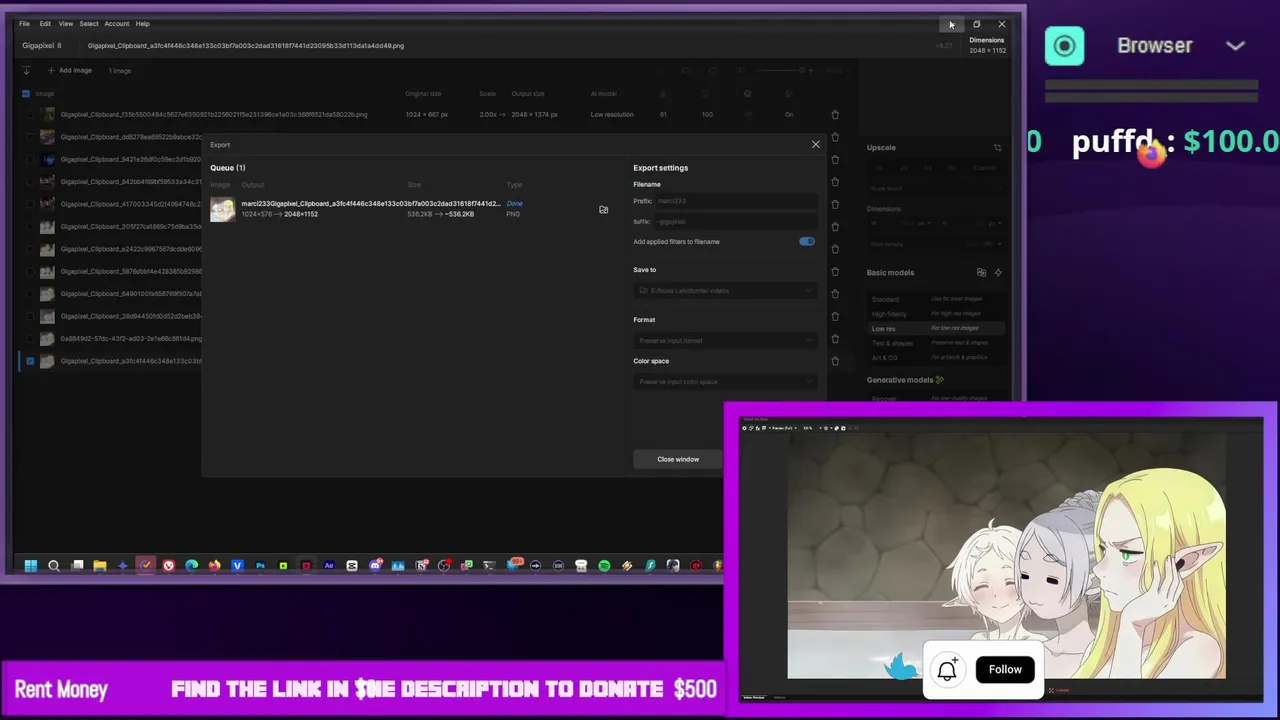Open the Format dropdown
Viewport: 1280px width, 720px height.
(725, 341)
